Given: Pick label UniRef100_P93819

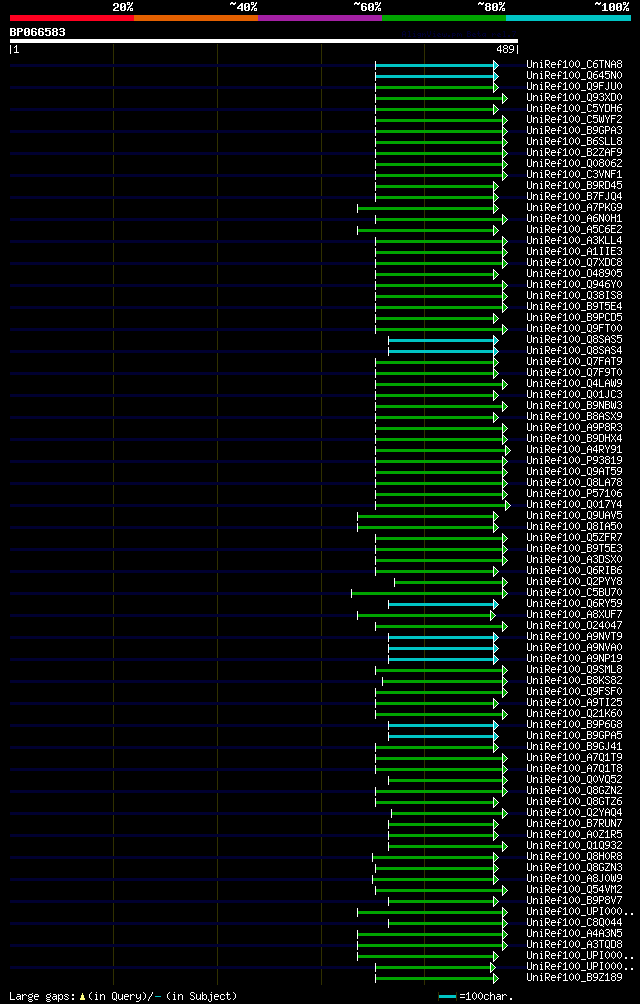Looking at the screenshot, I should tap(573, 460).
